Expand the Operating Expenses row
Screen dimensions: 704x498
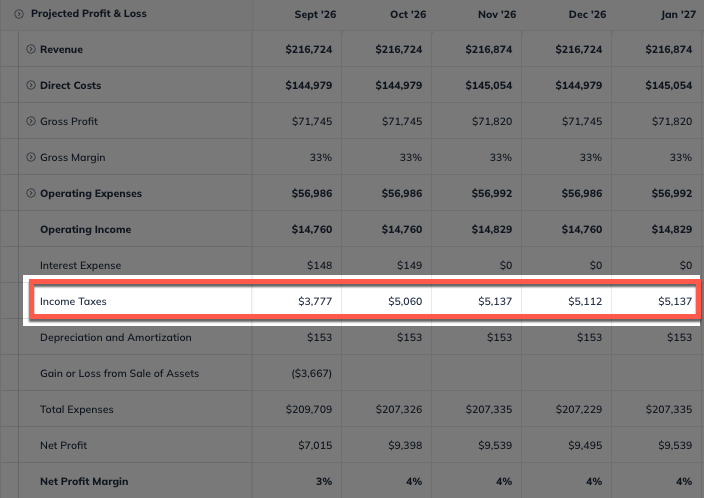pos(31,193)
